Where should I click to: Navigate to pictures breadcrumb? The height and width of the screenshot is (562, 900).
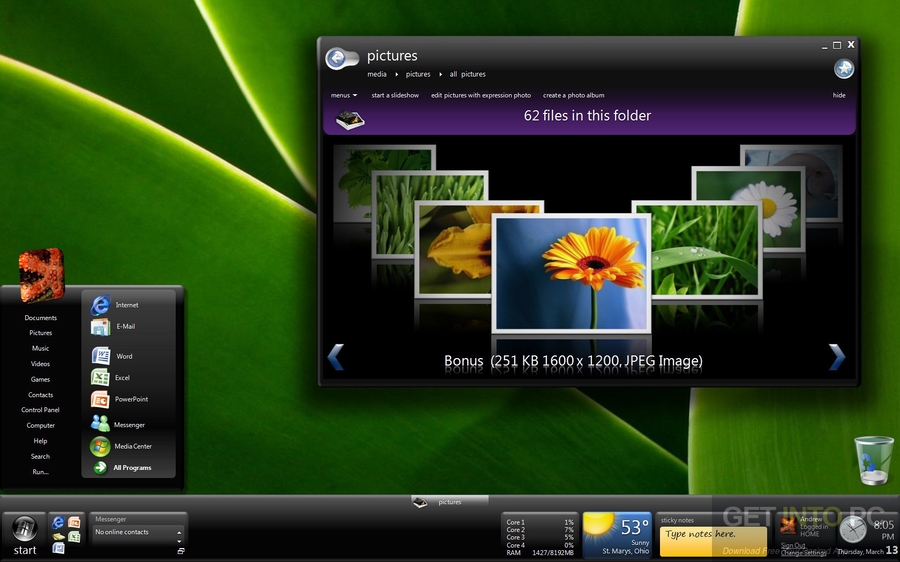(418, 74)
